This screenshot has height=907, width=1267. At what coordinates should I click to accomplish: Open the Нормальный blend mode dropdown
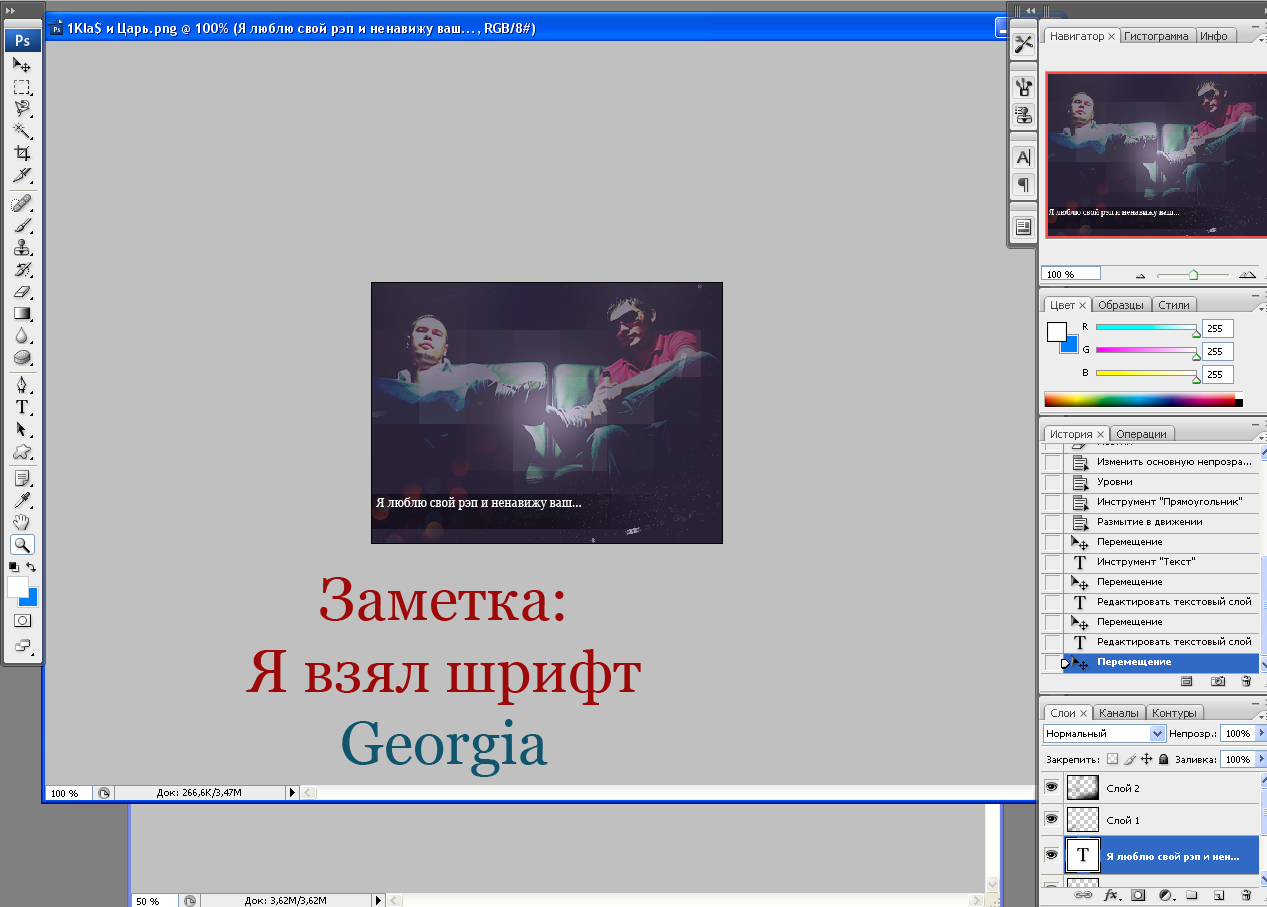pos(1104,733)
